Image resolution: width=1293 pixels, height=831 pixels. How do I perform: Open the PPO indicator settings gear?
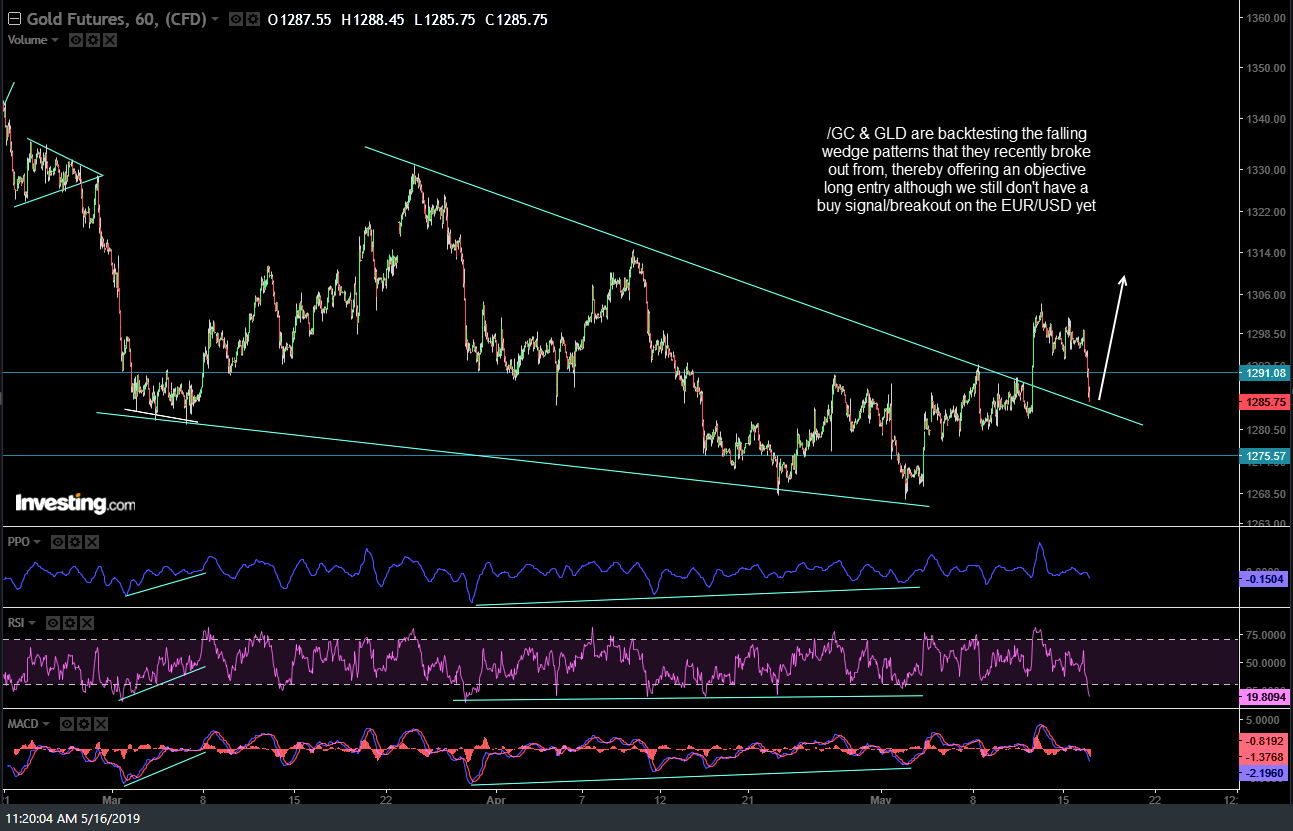(75, 542)
